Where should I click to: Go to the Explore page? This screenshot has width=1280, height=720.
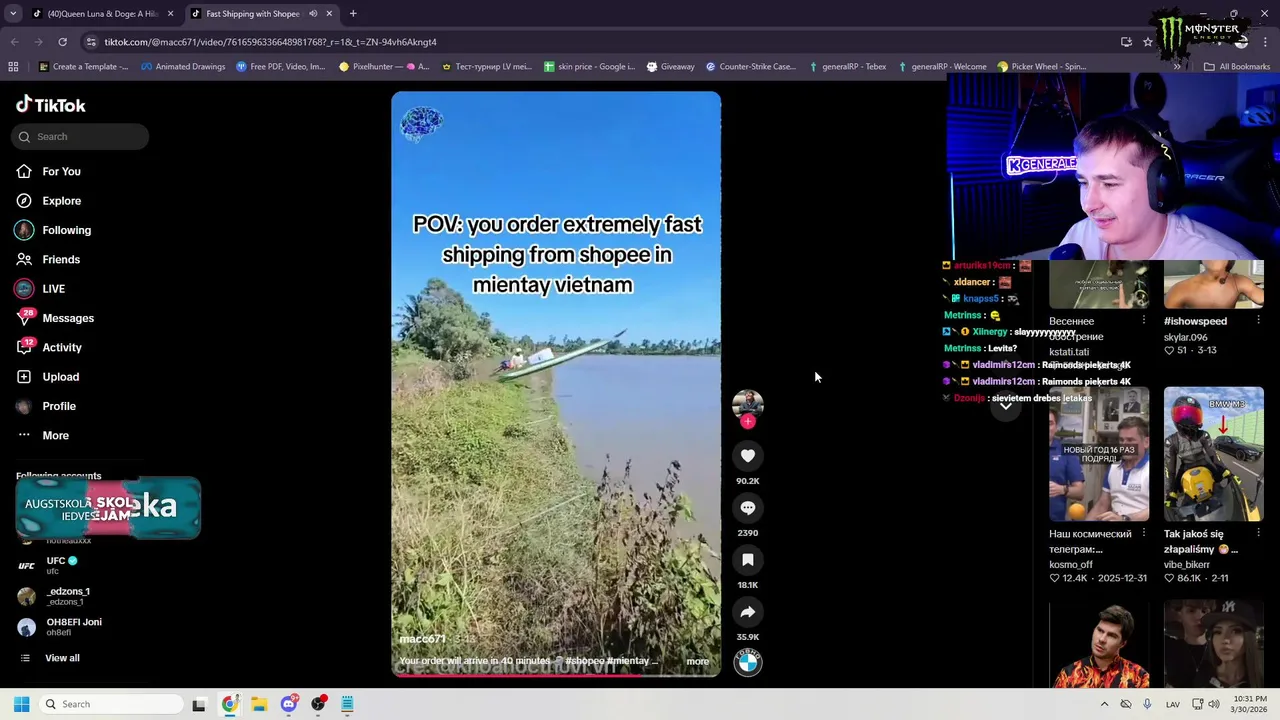pyautogui.click(x=61, y=201)
